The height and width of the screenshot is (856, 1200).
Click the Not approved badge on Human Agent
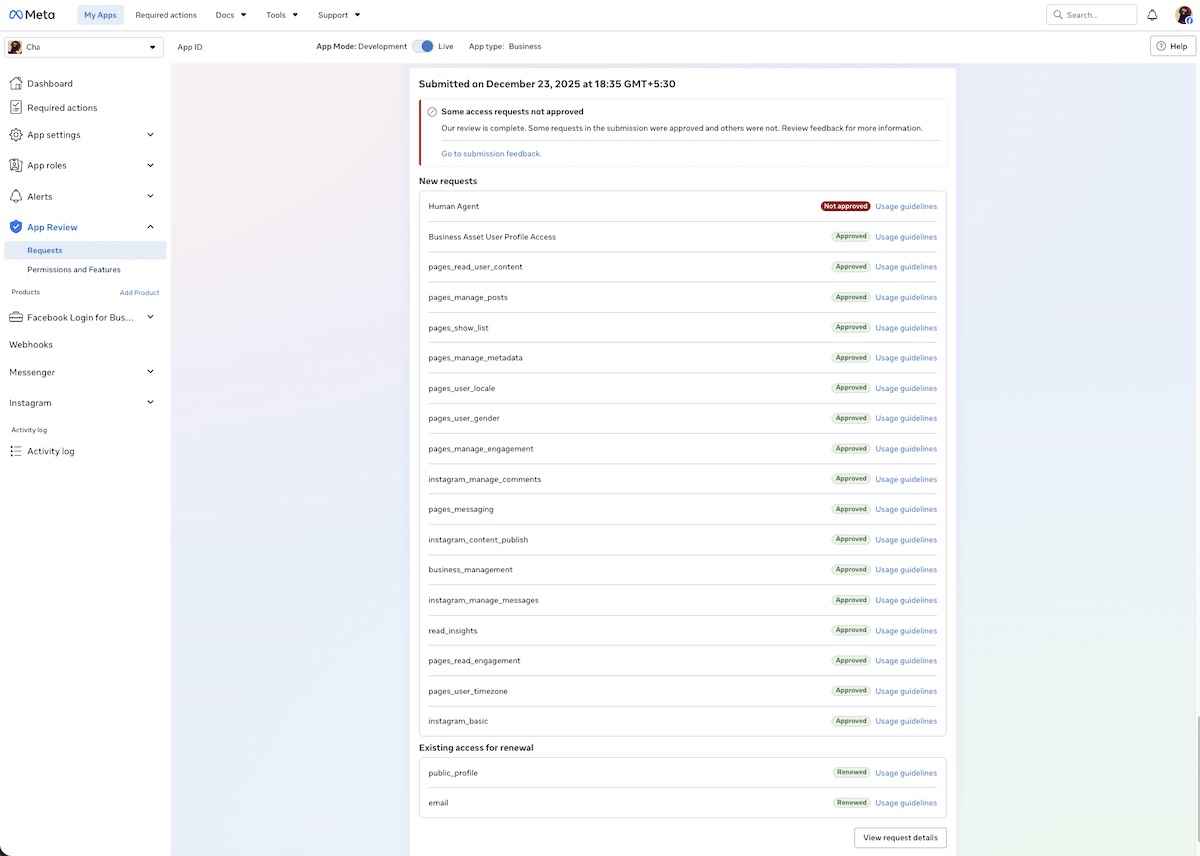point(845,206)
